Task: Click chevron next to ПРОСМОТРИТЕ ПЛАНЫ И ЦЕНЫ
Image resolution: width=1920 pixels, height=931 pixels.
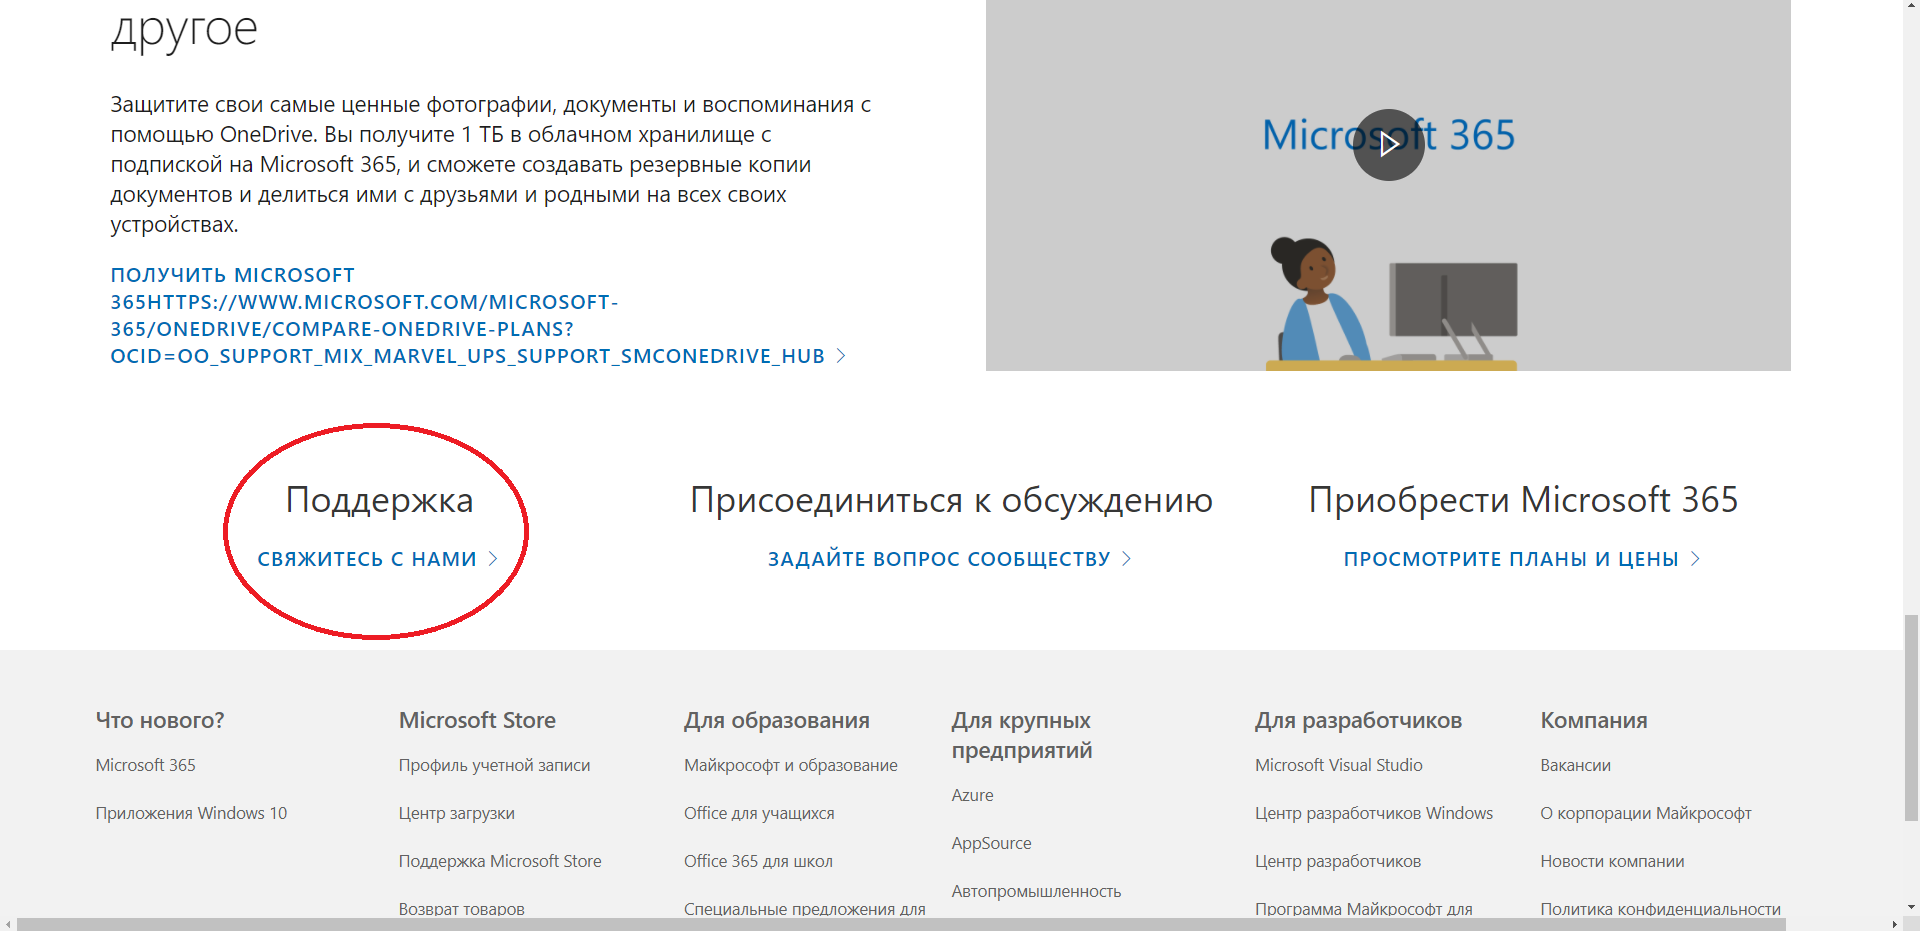Action: [1695, 559]
